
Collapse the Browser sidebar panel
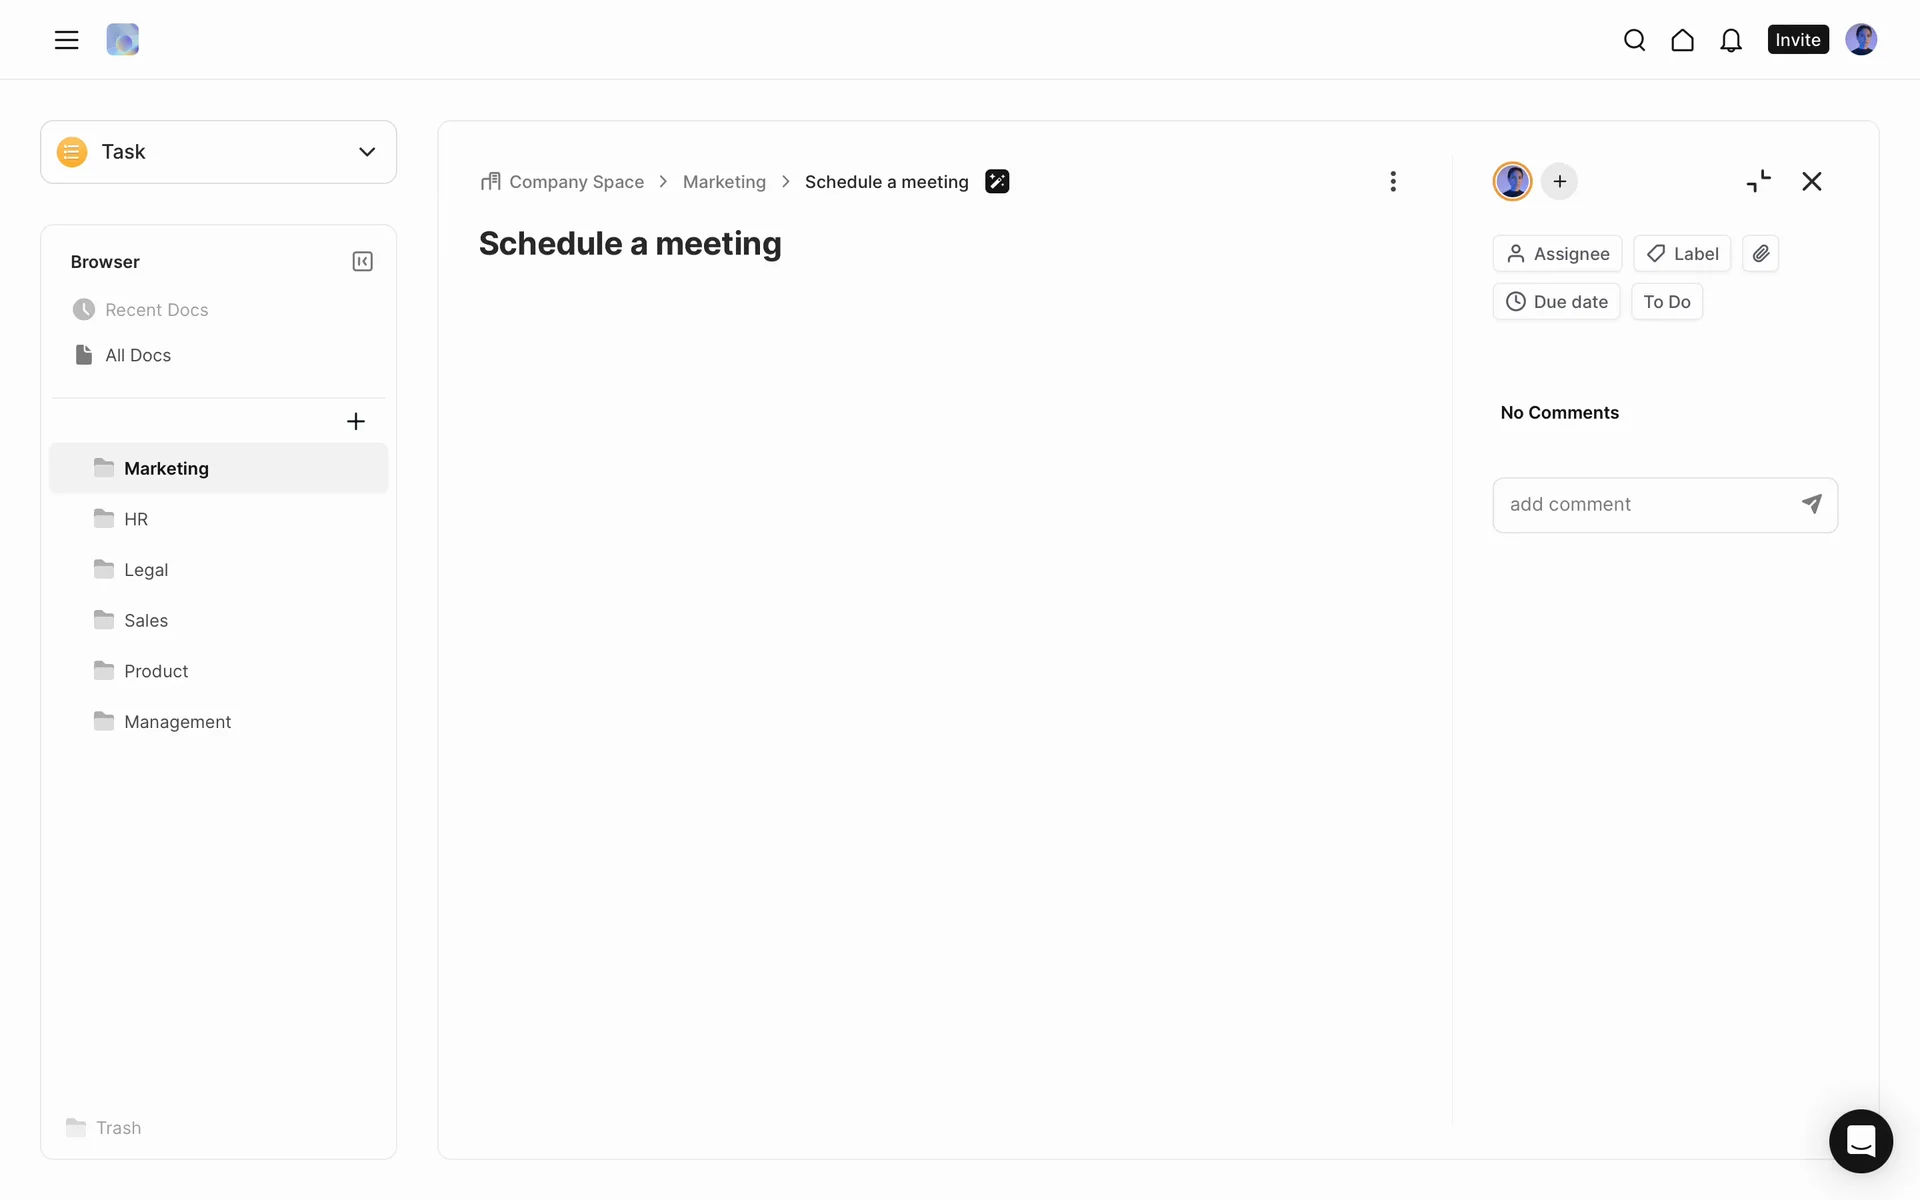362,262
